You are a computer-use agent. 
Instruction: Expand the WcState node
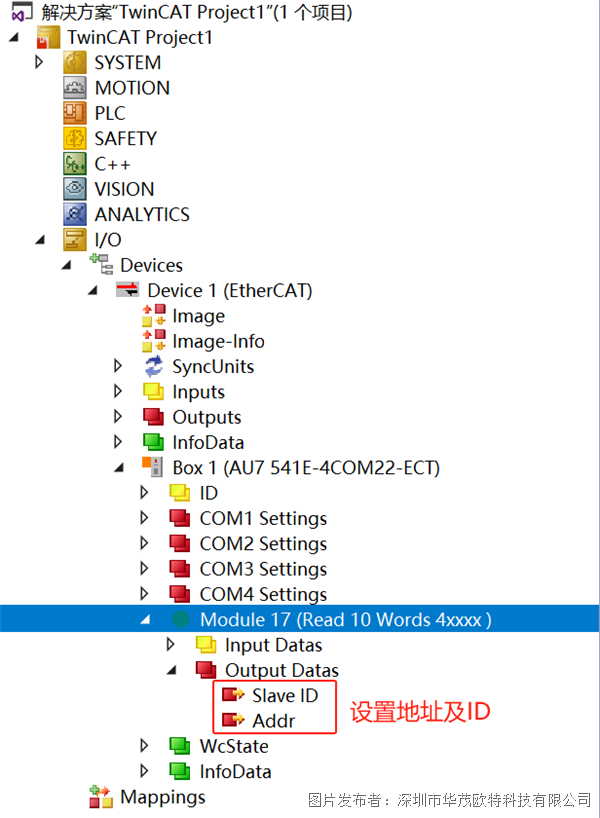[x=145, y=745]
